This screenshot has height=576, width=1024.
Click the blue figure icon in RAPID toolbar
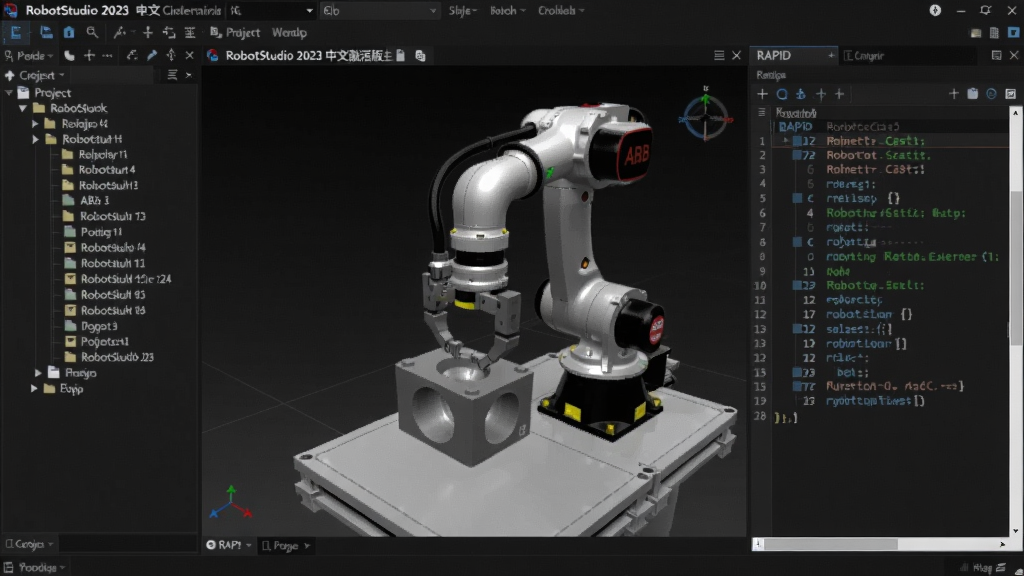coord(801,94)
